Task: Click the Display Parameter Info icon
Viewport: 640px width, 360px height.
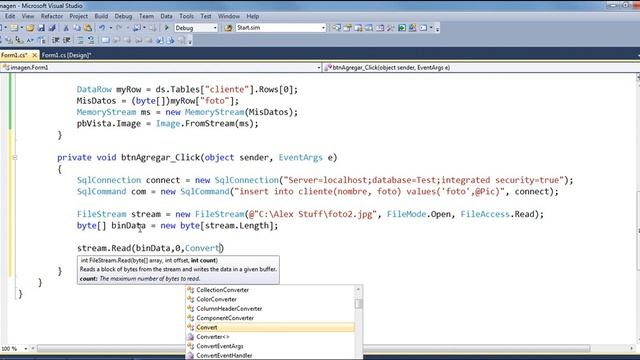Action: click(x=19, y=40)
